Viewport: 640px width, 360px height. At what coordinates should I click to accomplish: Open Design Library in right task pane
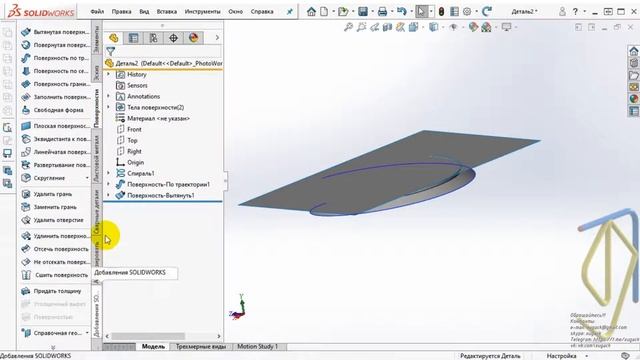point(633,63)
